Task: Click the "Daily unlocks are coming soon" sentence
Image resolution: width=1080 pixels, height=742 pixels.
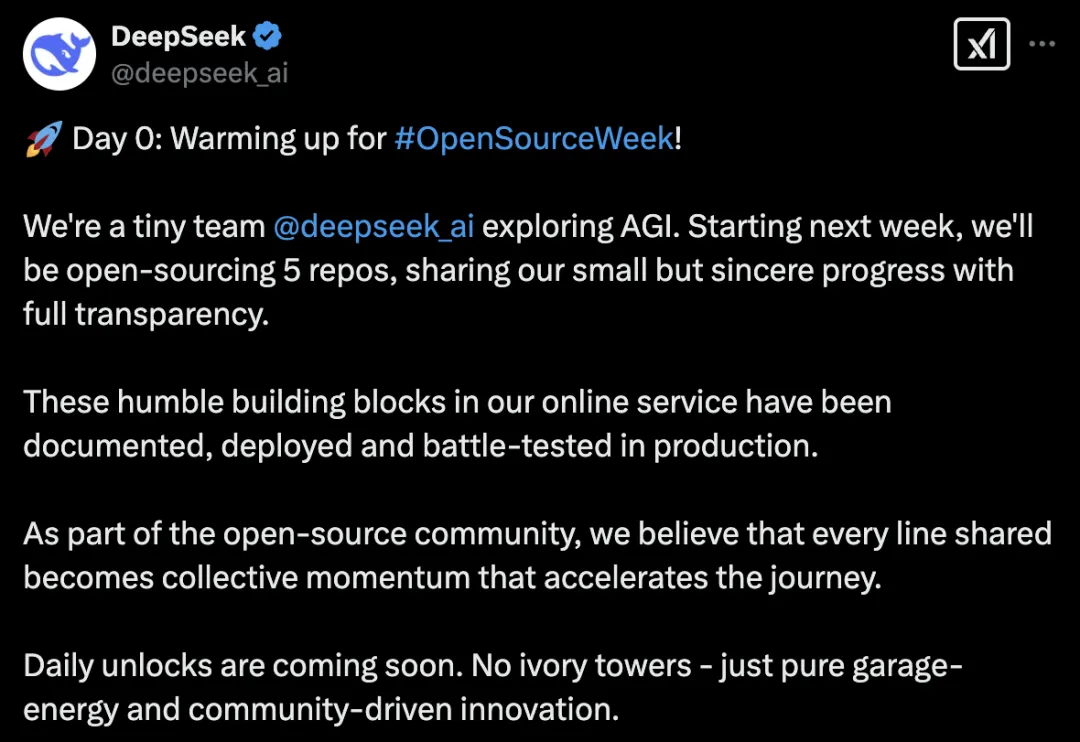Action: tap(244, 666)
